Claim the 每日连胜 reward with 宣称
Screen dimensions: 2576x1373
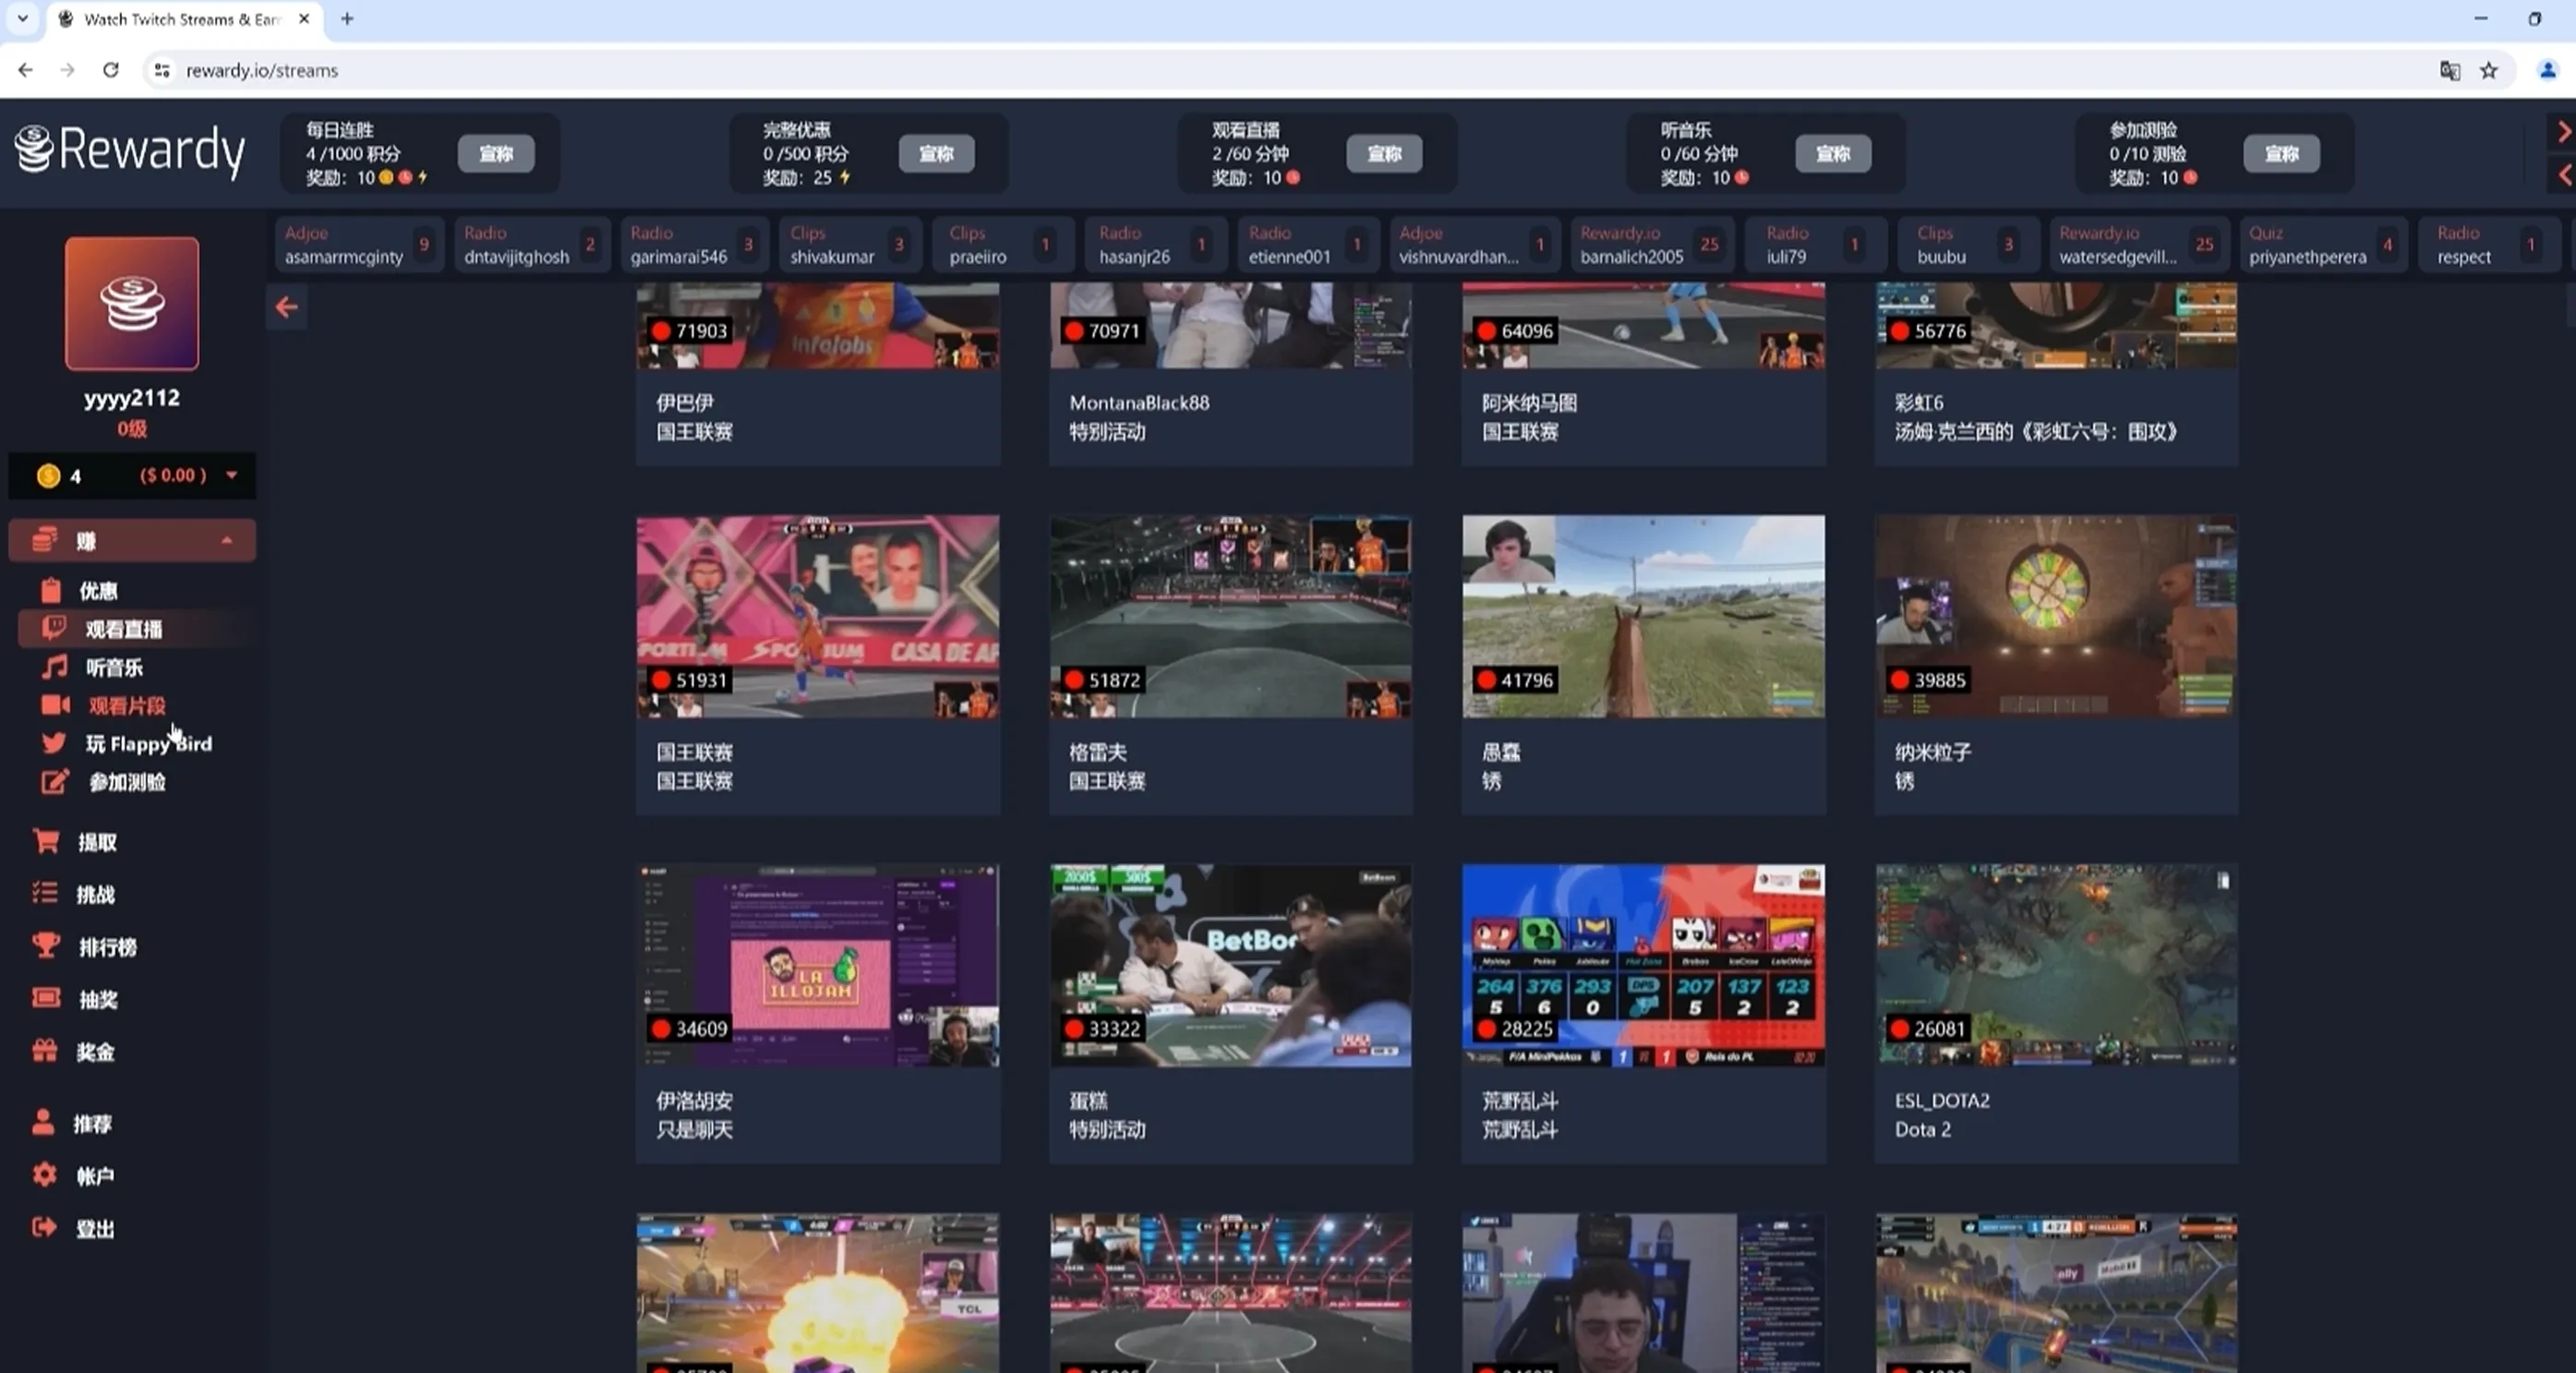[496, 153]
